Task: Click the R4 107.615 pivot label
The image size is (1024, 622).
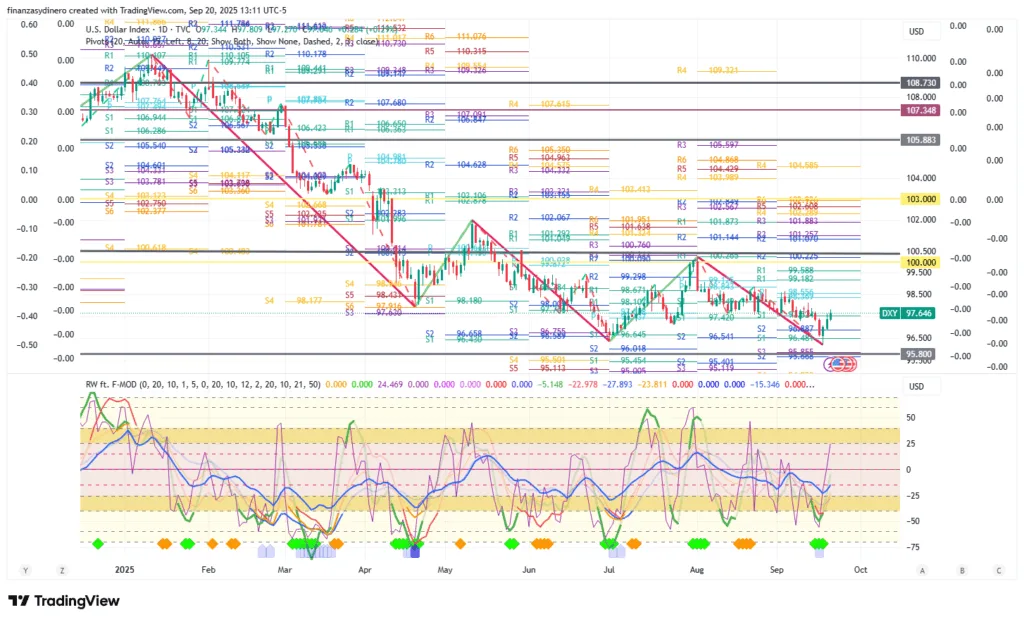Action: [539, 104]
